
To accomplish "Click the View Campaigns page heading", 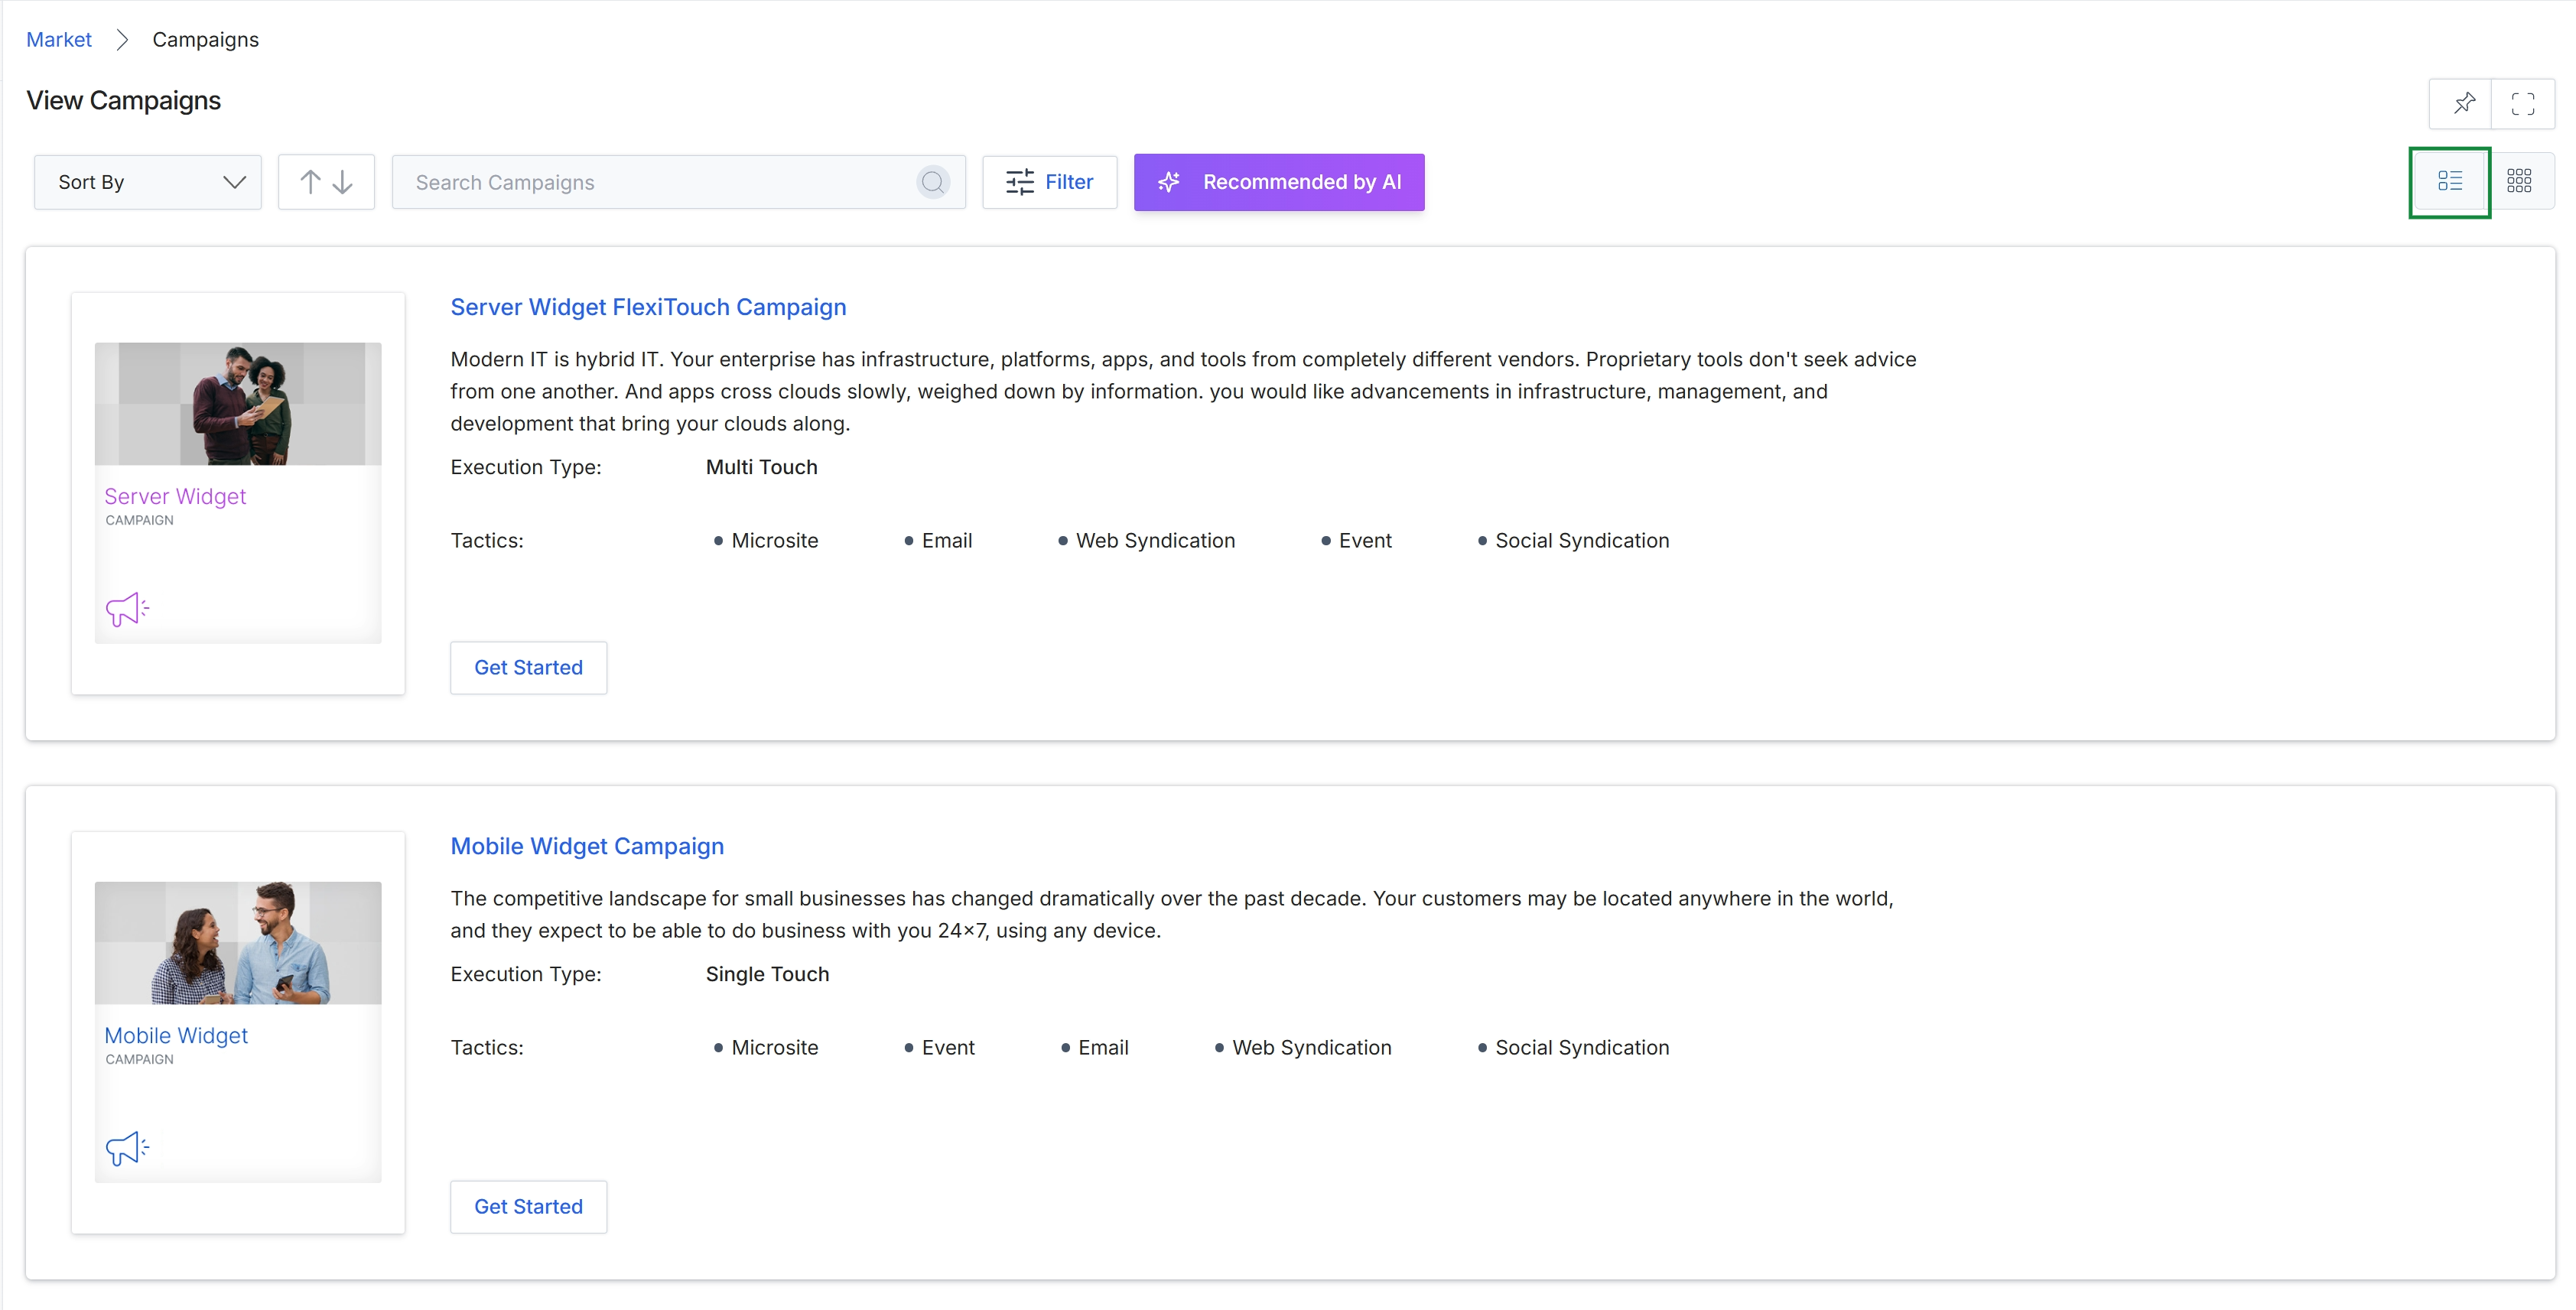I will click(x=124, y=101).
